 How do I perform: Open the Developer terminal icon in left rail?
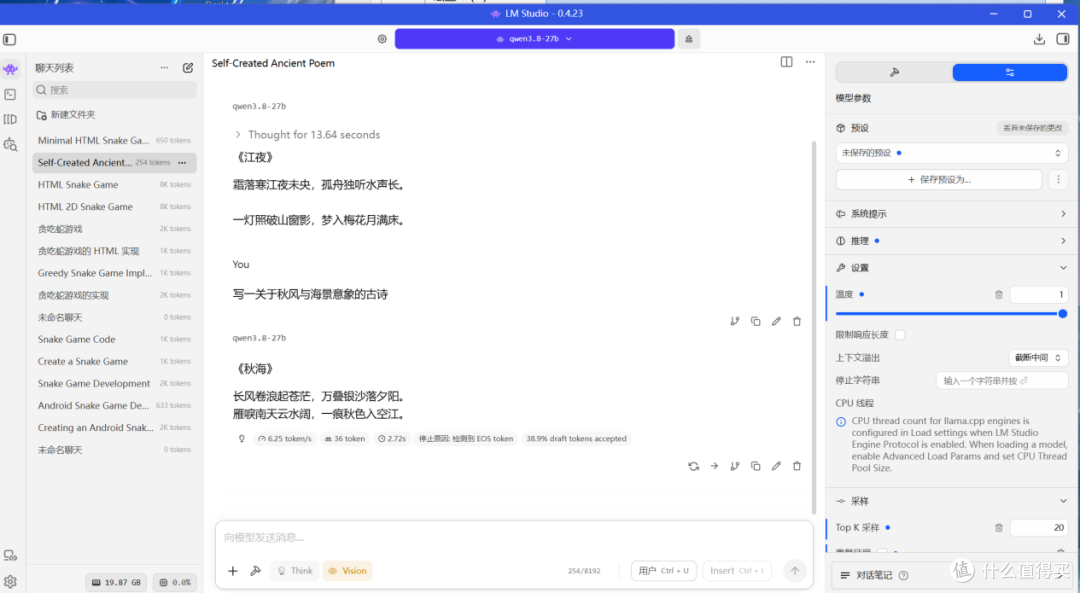tap(10, 94)
